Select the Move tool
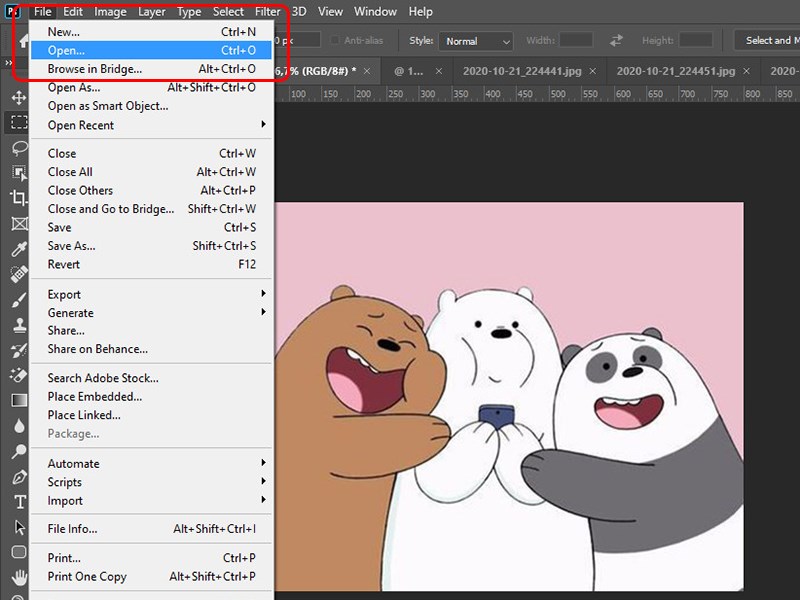The height and width of the screenshot is (600, 800). [18, 98]
